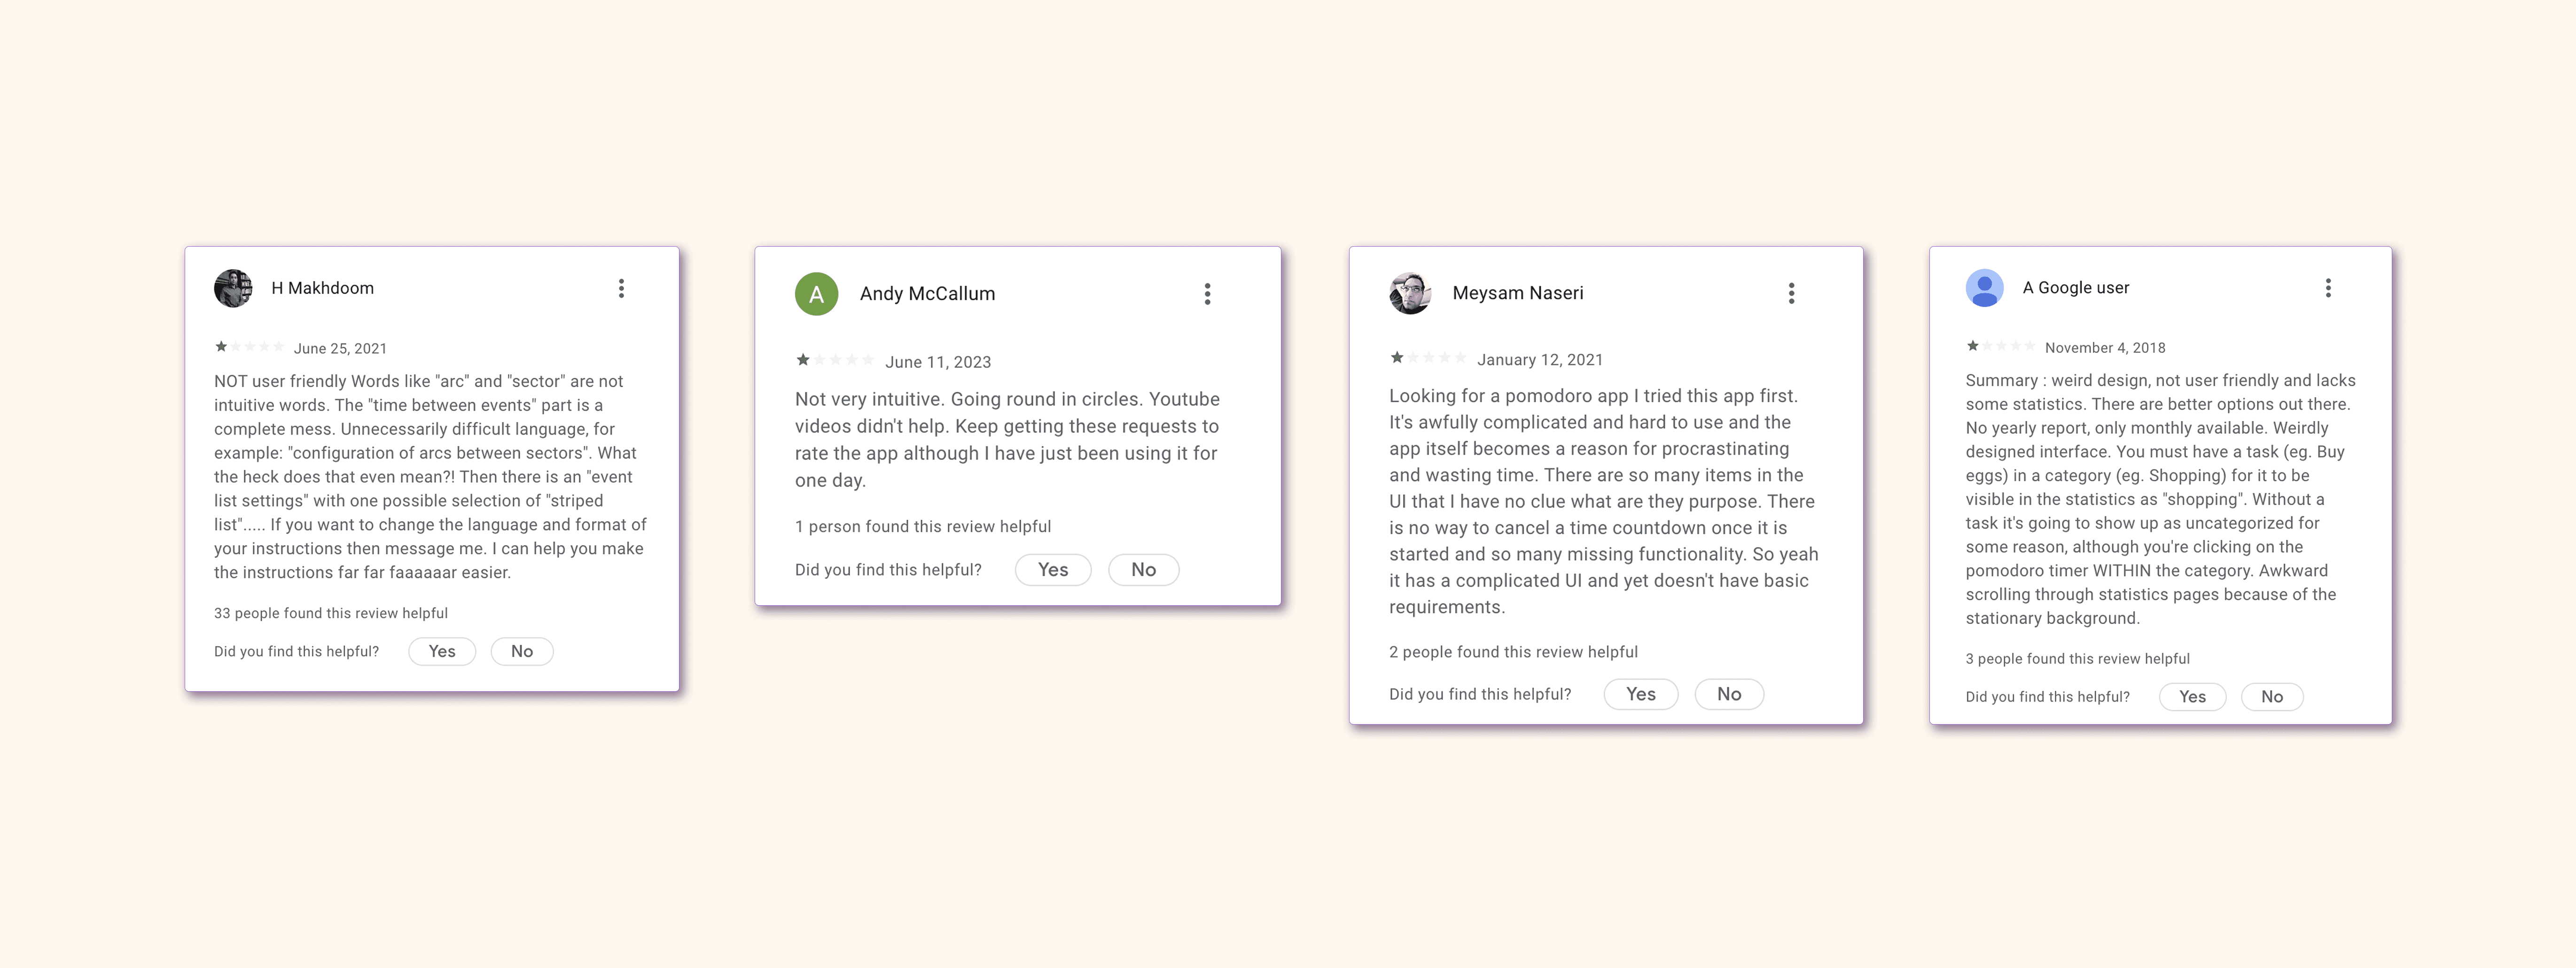The image size is (2576, 968).
Task: Click the reviewer name Meysam Naseri
Action: click(1518, 293)
